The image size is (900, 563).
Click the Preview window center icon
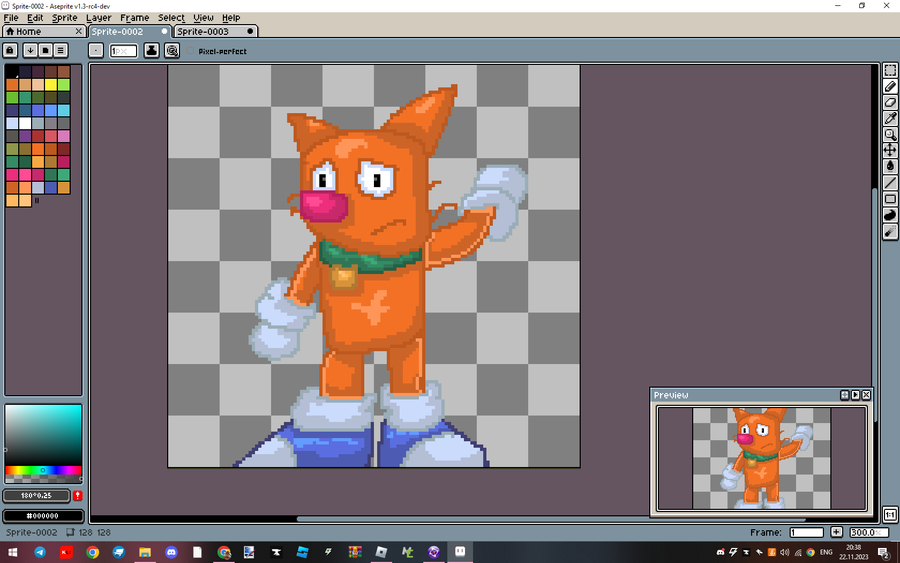click(844, 395)
